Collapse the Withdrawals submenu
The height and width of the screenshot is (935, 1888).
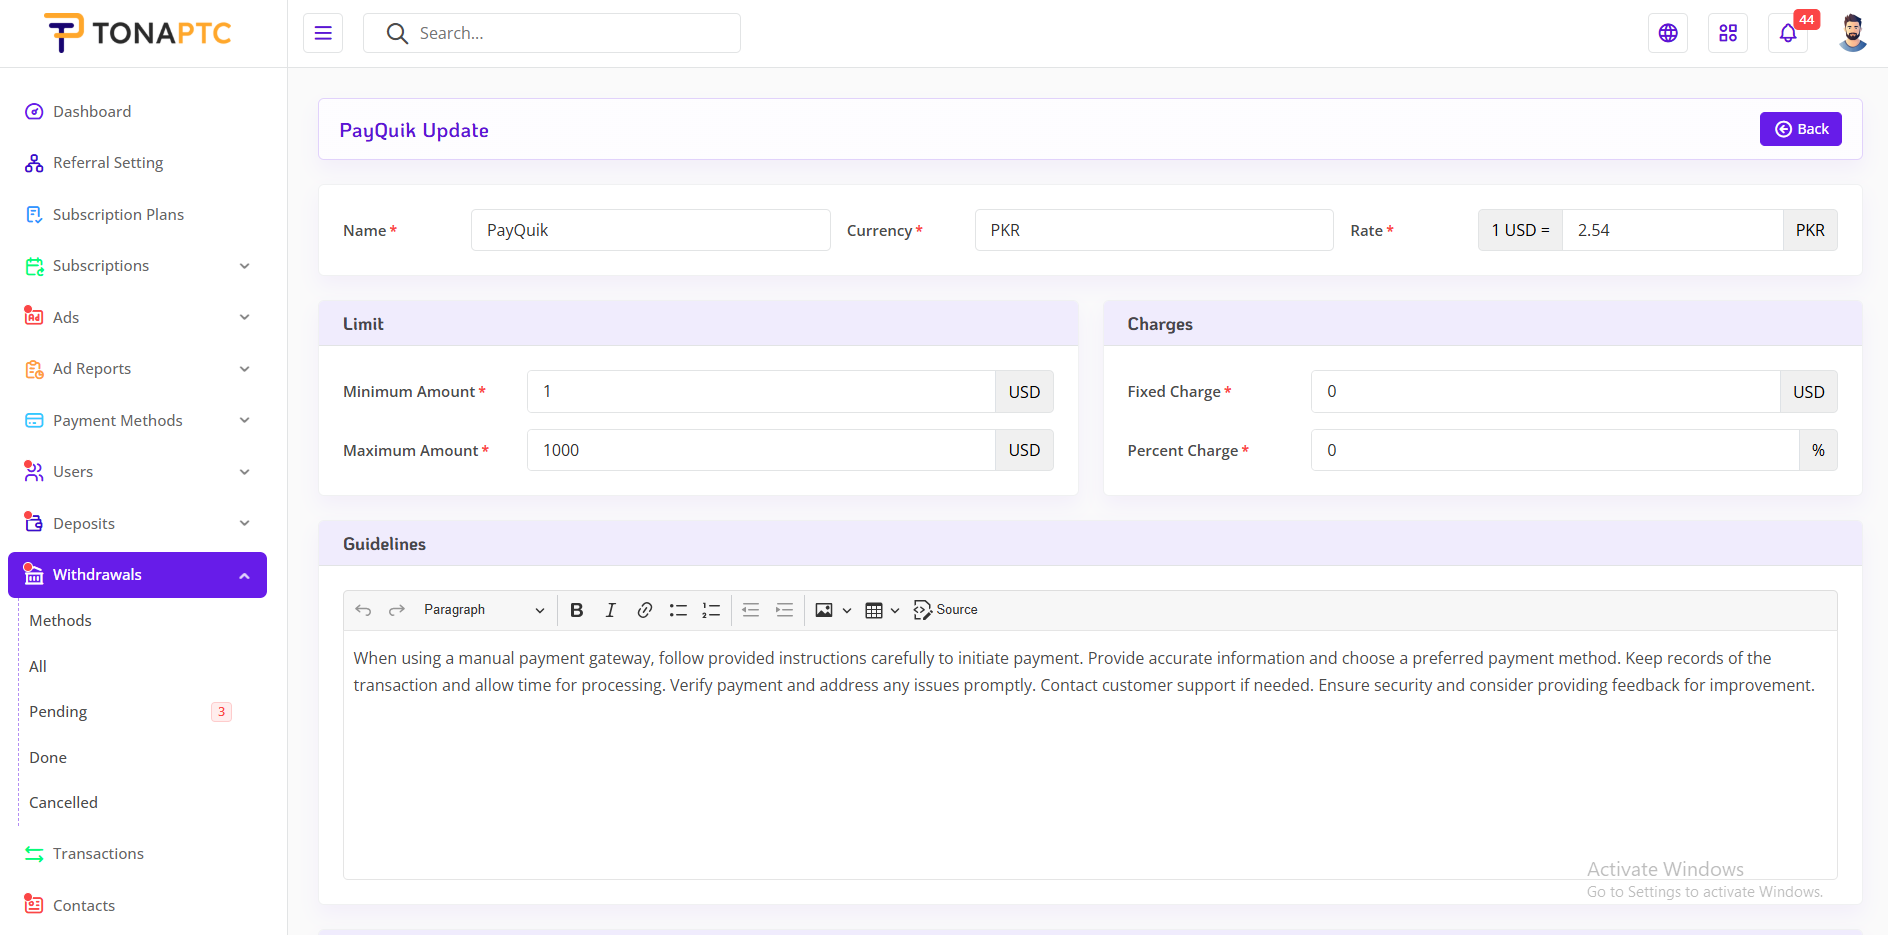245,575
